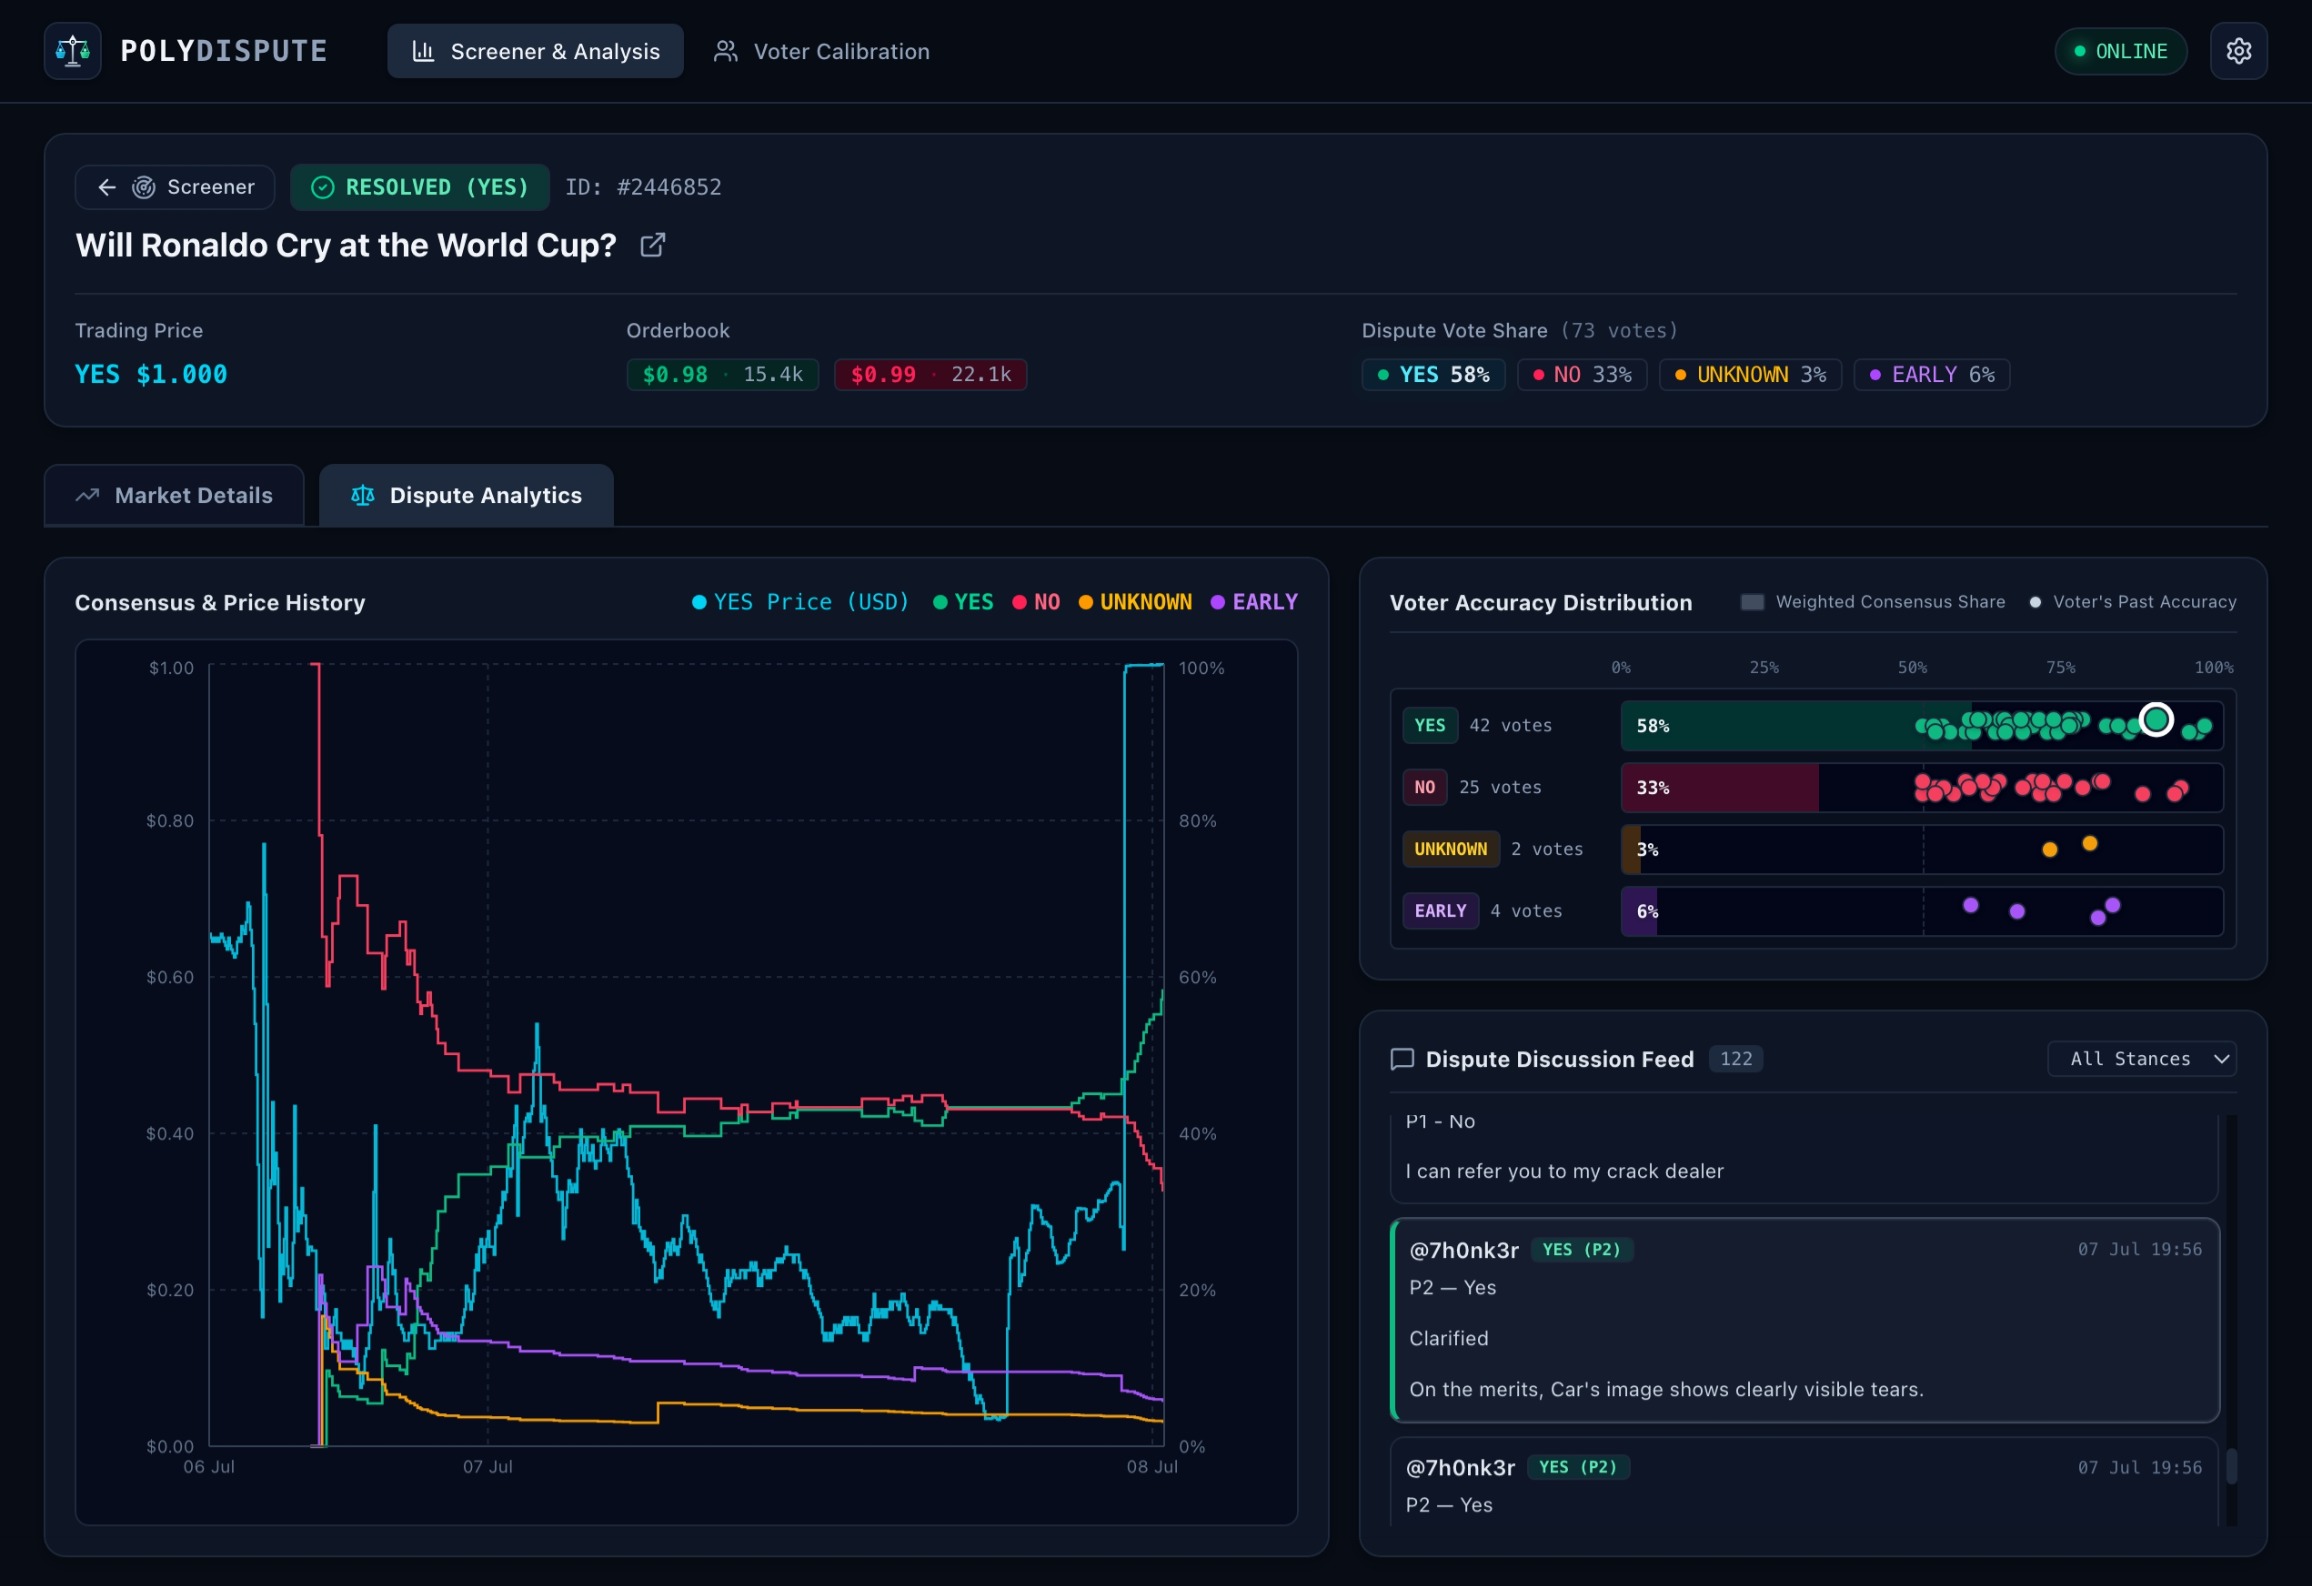Viewport: 2312px width, 1586px height.
Task: Click the trend line icon on Market Details tab
Action: (x=88, y=495)
